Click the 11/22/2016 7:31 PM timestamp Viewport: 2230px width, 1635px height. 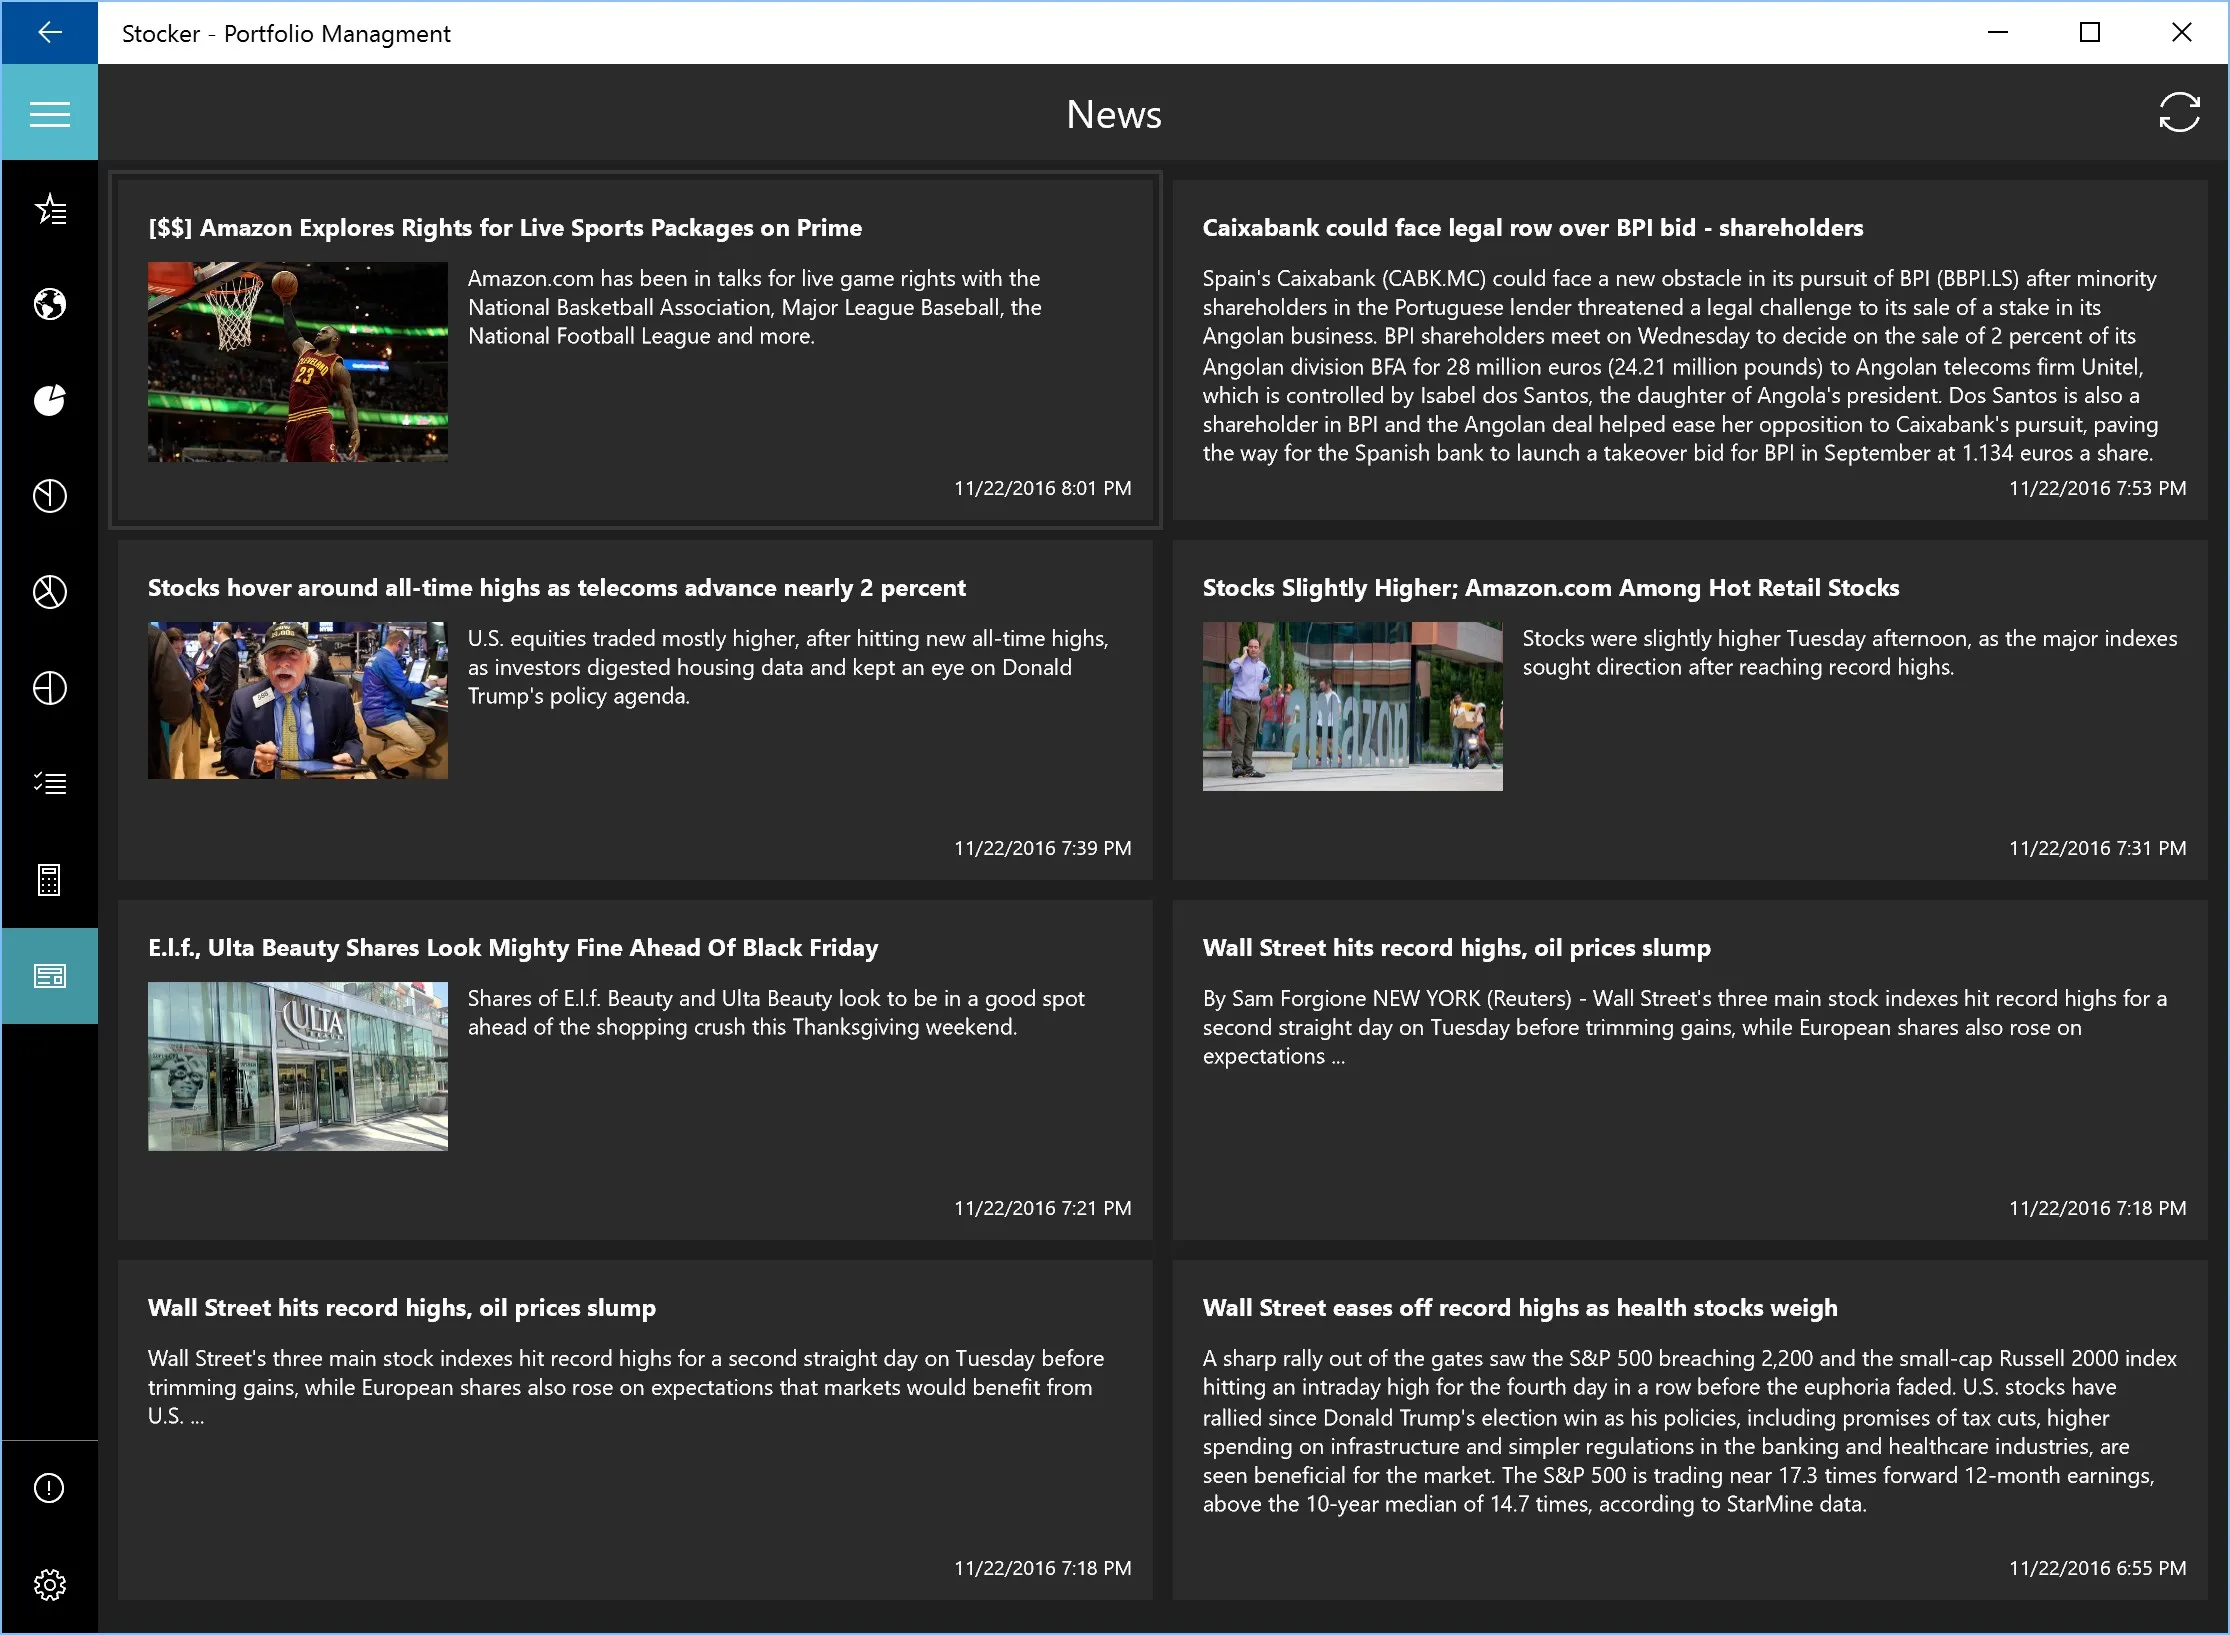(2097, 848)
